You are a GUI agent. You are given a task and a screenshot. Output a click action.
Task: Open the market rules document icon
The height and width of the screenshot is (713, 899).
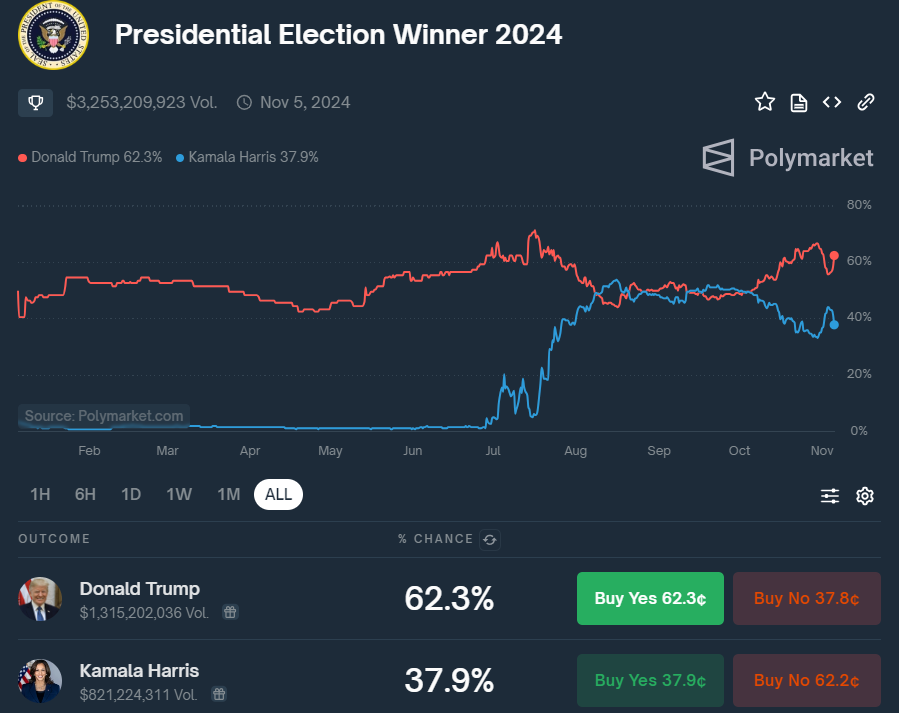click(798, 101)
